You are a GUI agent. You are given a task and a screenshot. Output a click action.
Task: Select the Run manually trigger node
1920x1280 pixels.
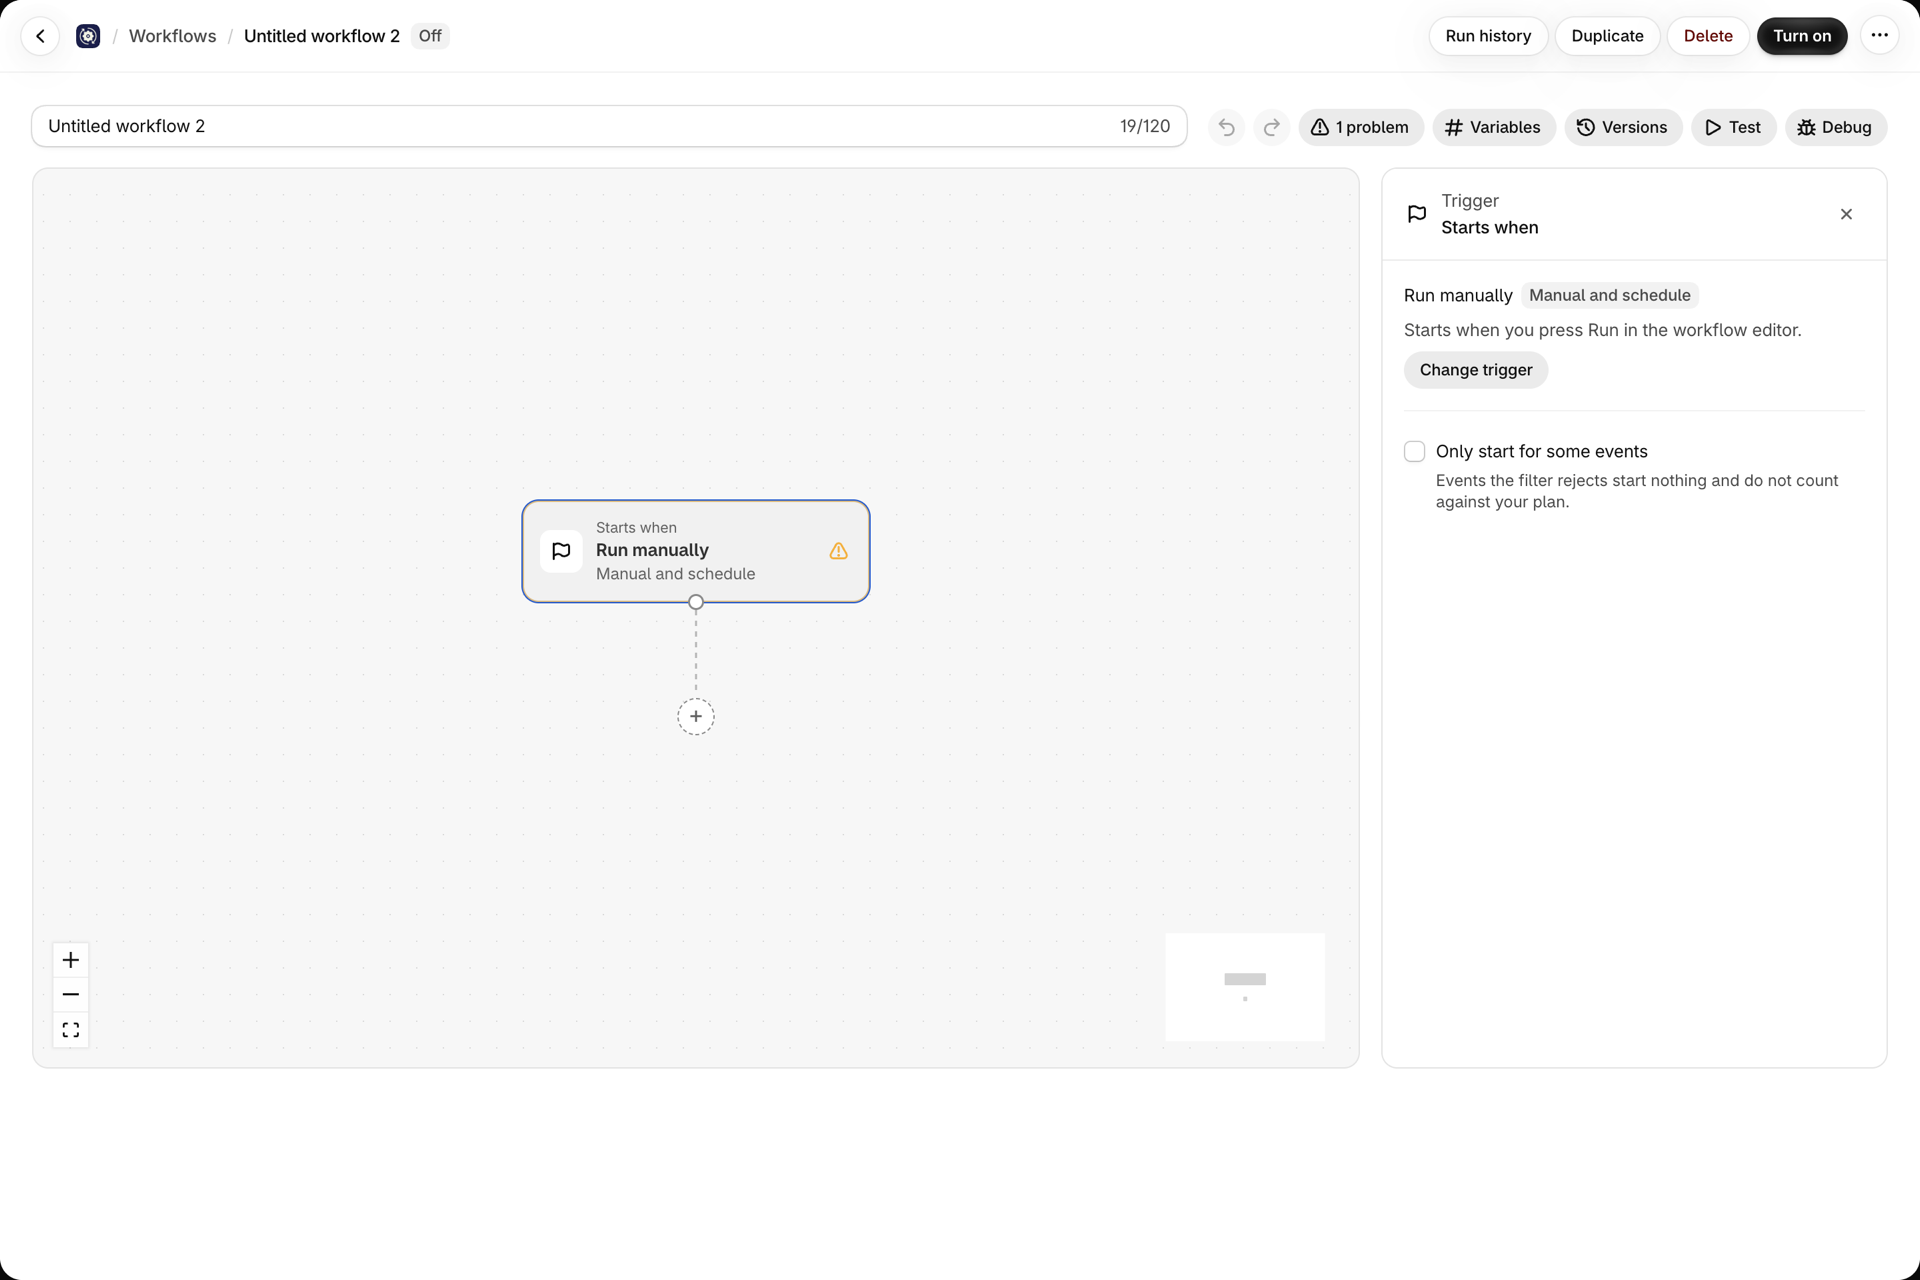(696, 551)
